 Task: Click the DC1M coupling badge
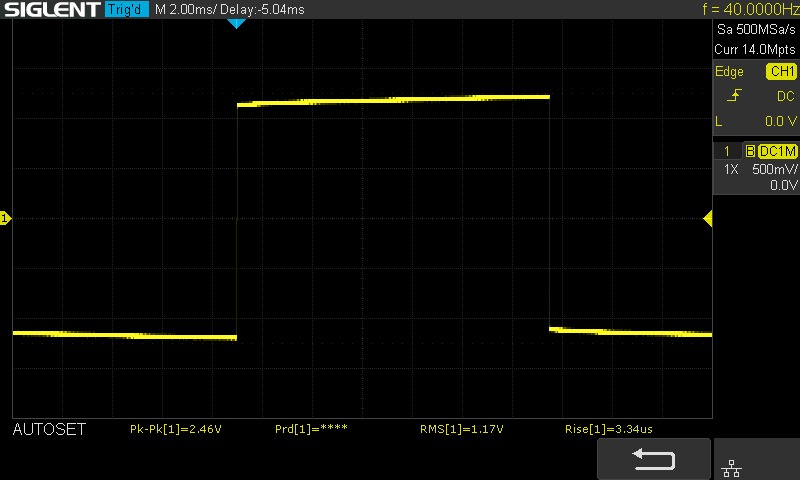[x=777, y=151]
